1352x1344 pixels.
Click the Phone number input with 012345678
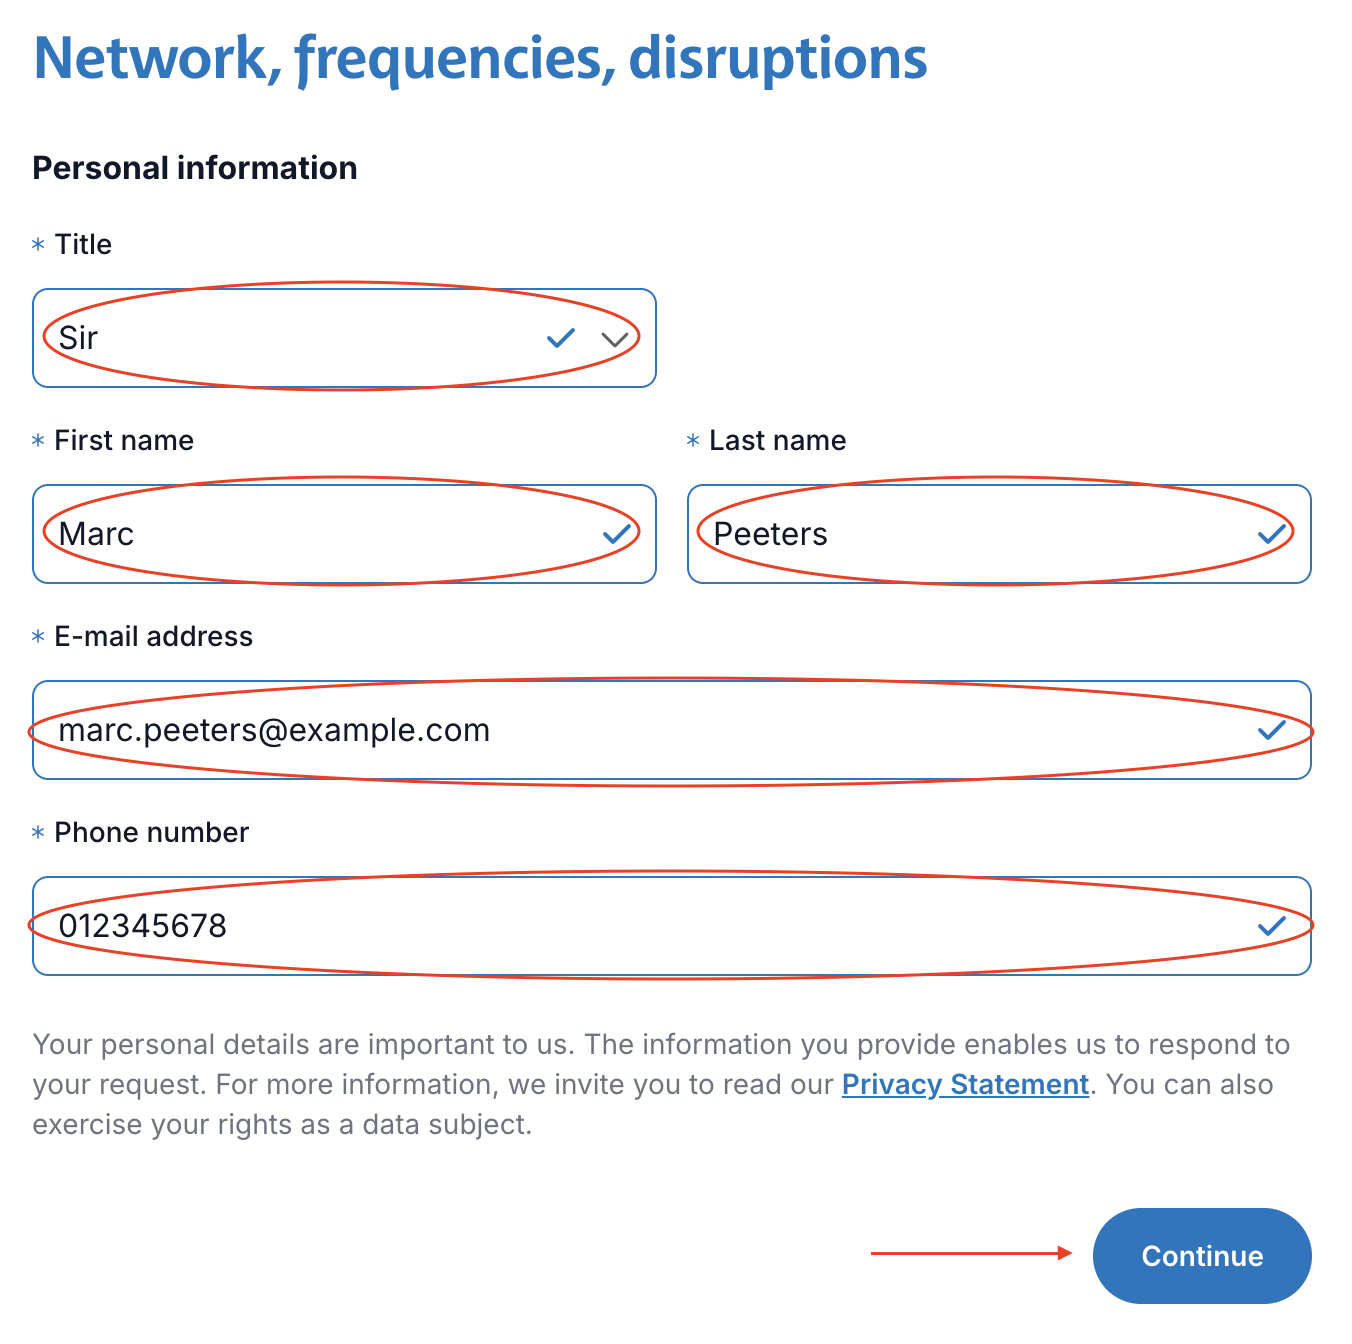click(650, 926)
